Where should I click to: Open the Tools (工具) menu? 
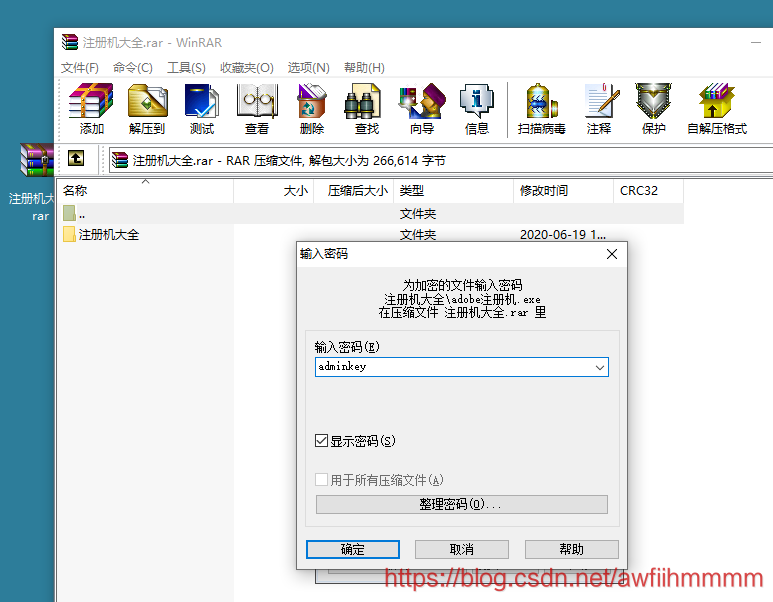[x=186, y=68]
